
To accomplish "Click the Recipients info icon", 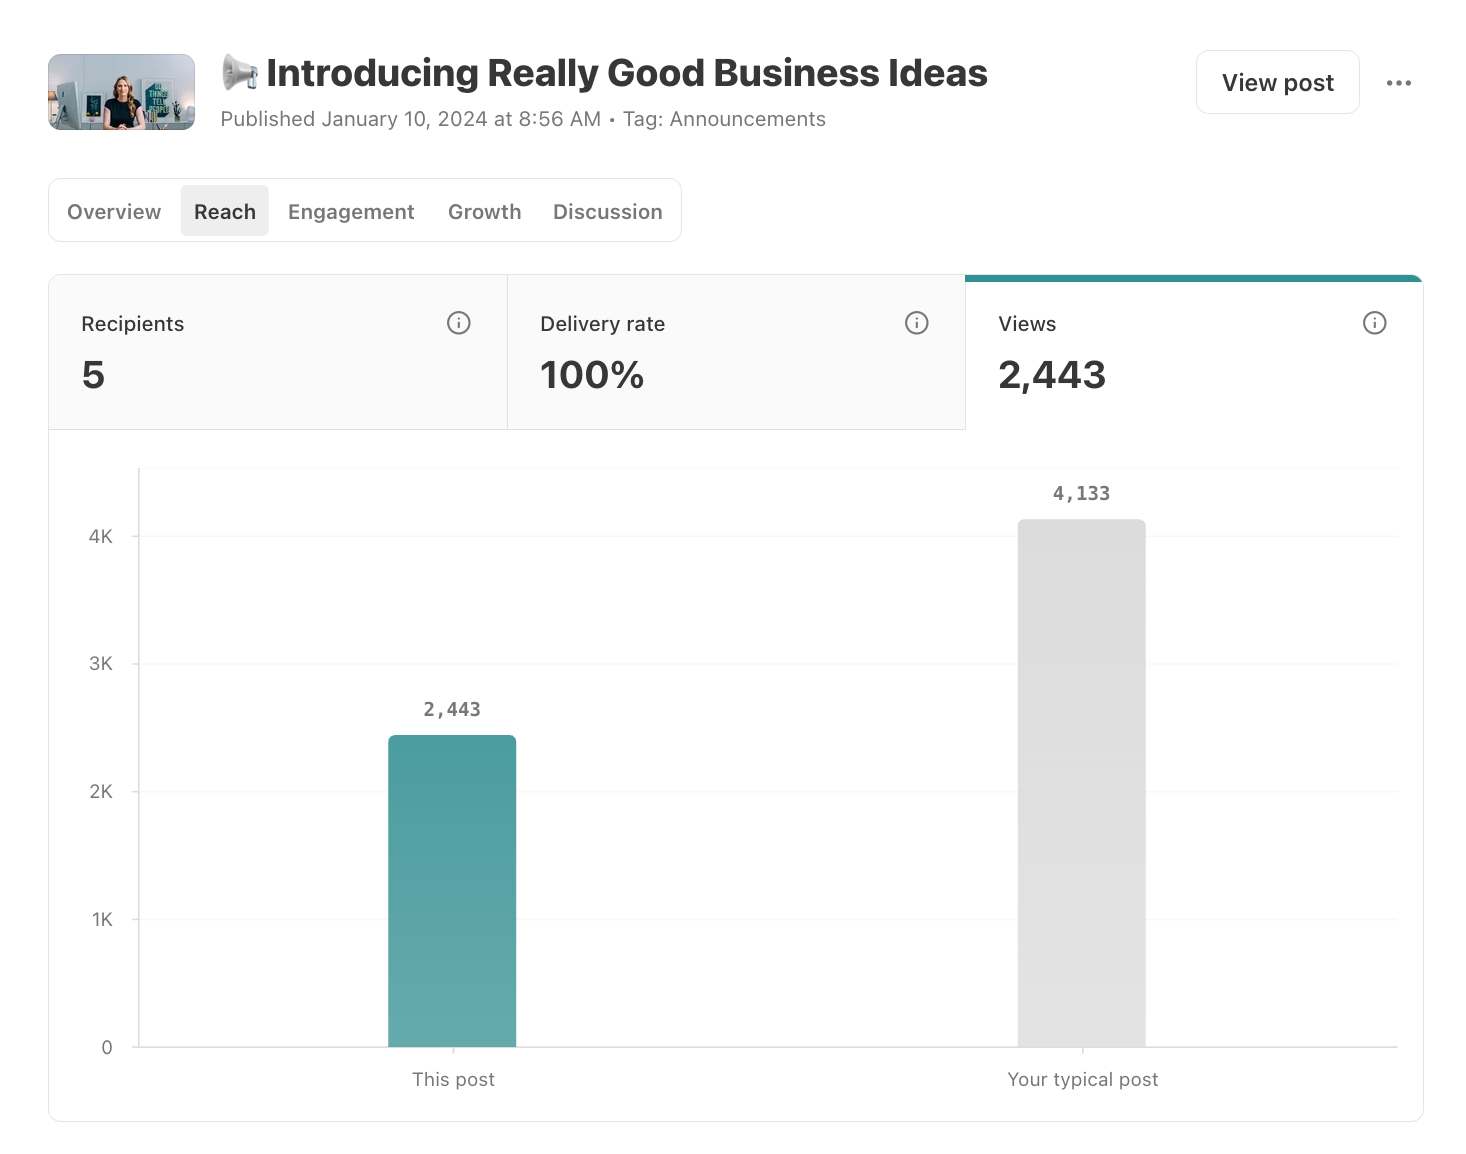I will click(x=458, y=323).
